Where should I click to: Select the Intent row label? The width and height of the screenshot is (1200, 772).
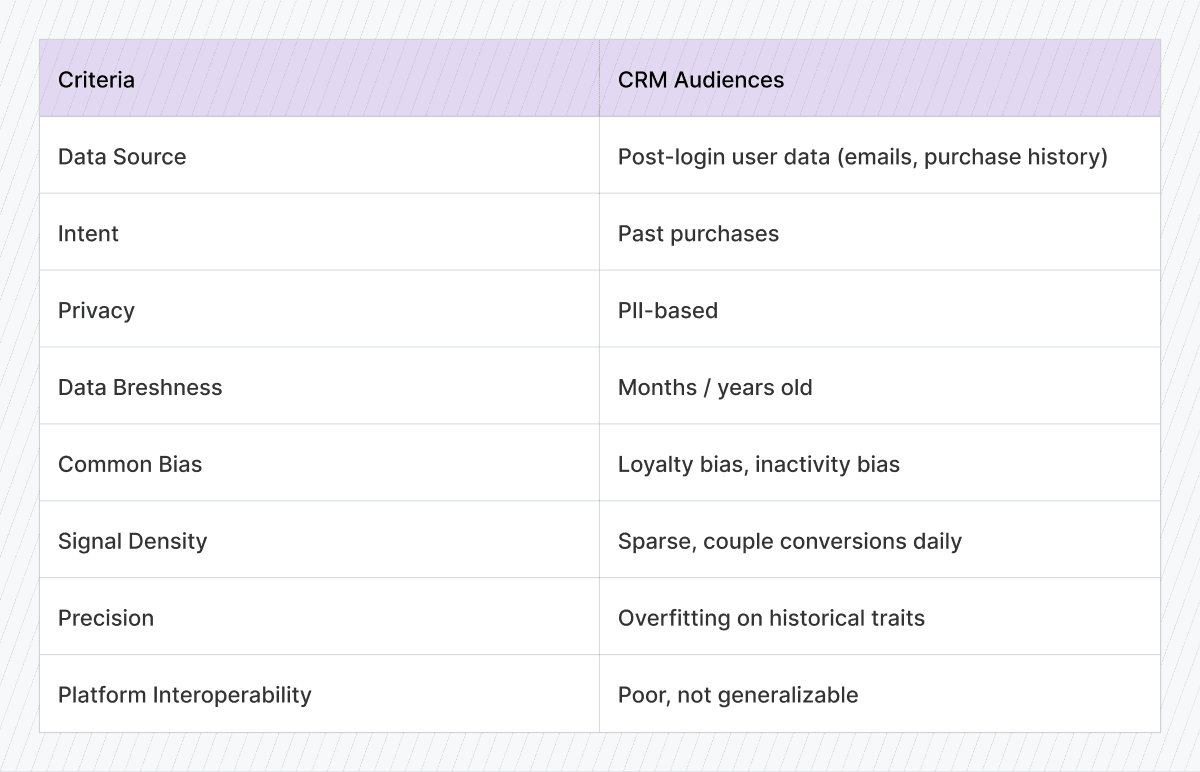coord(88,234)
